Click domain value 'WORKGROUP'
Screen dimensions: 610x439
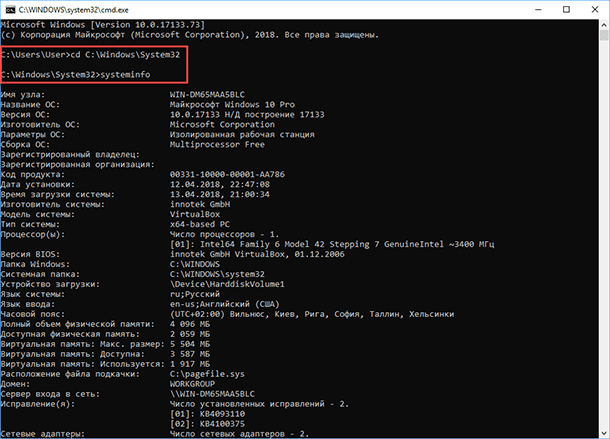193,384
